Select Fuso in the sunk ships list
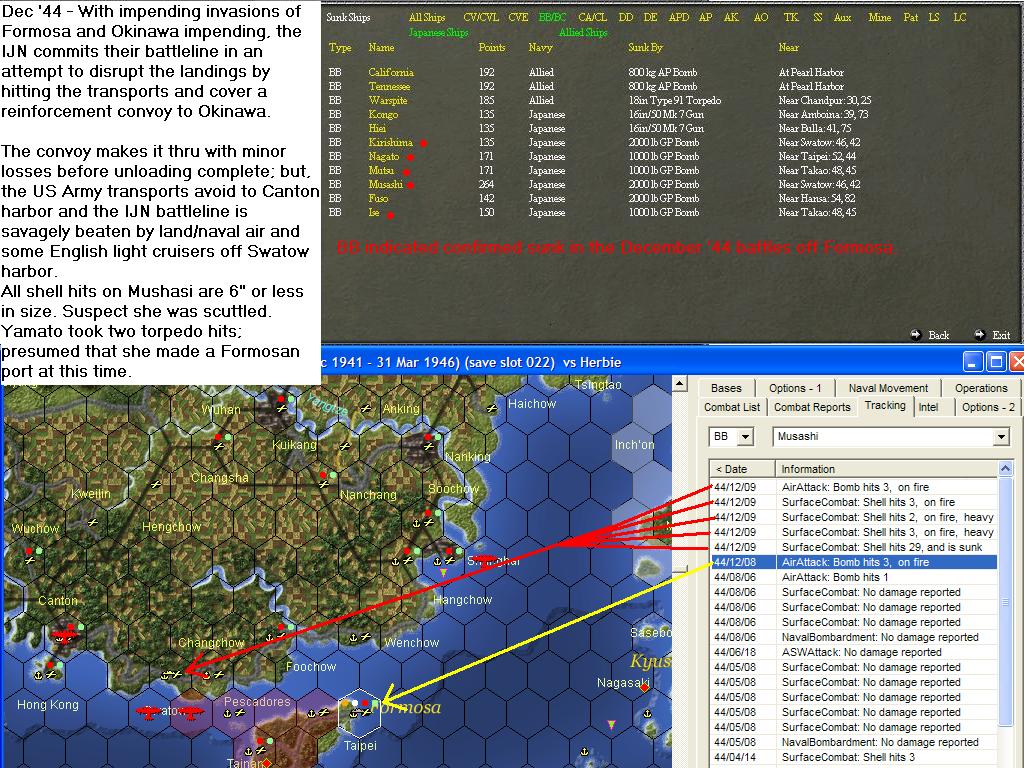The width and height of the screenshot is (1024, 768). point(377,199)
